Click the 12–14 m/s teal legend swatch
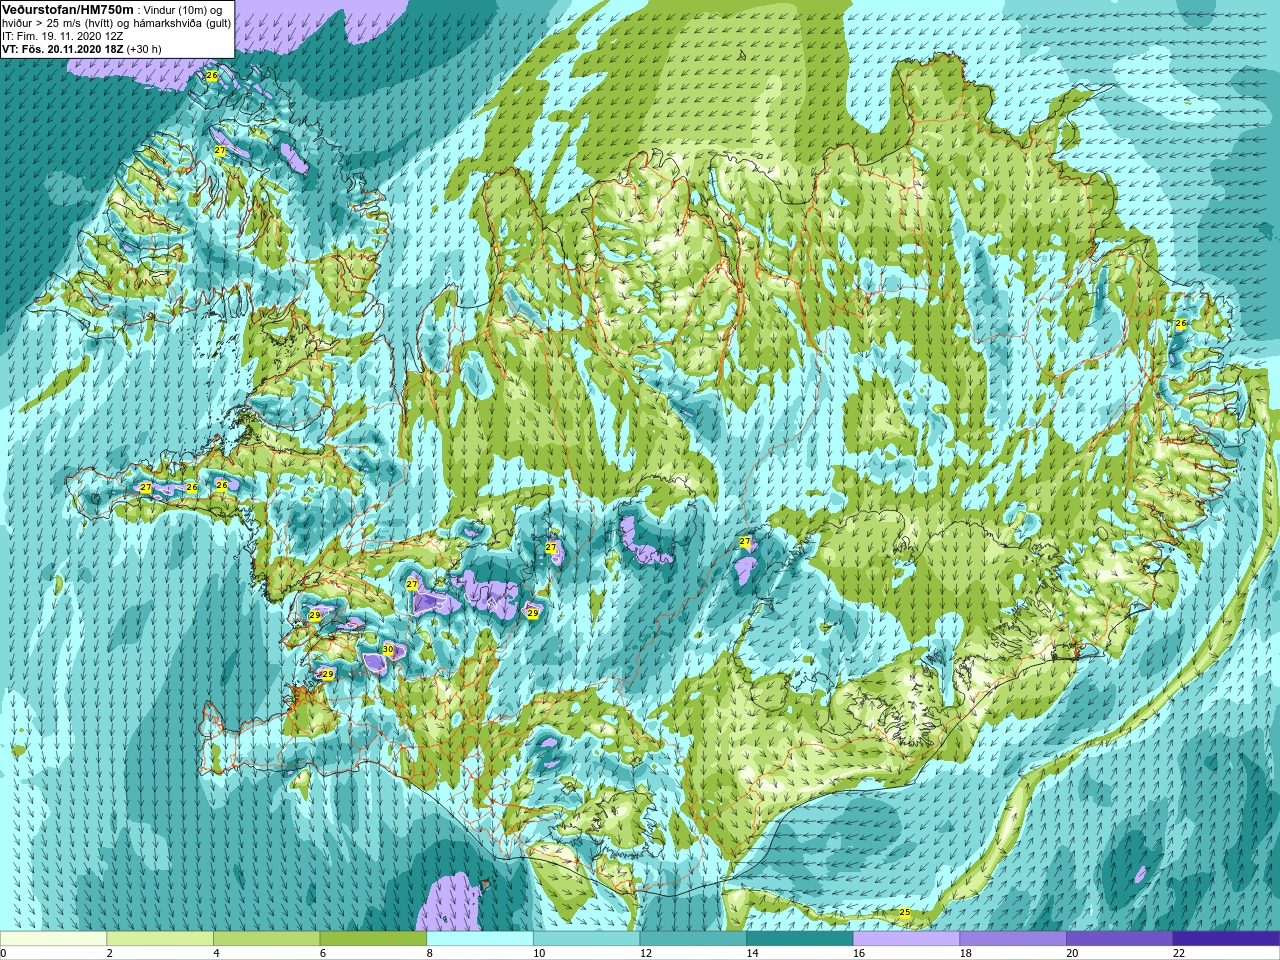Image resolution: width=1280 pixels, height=960 pixels. [x=693, y=939]
